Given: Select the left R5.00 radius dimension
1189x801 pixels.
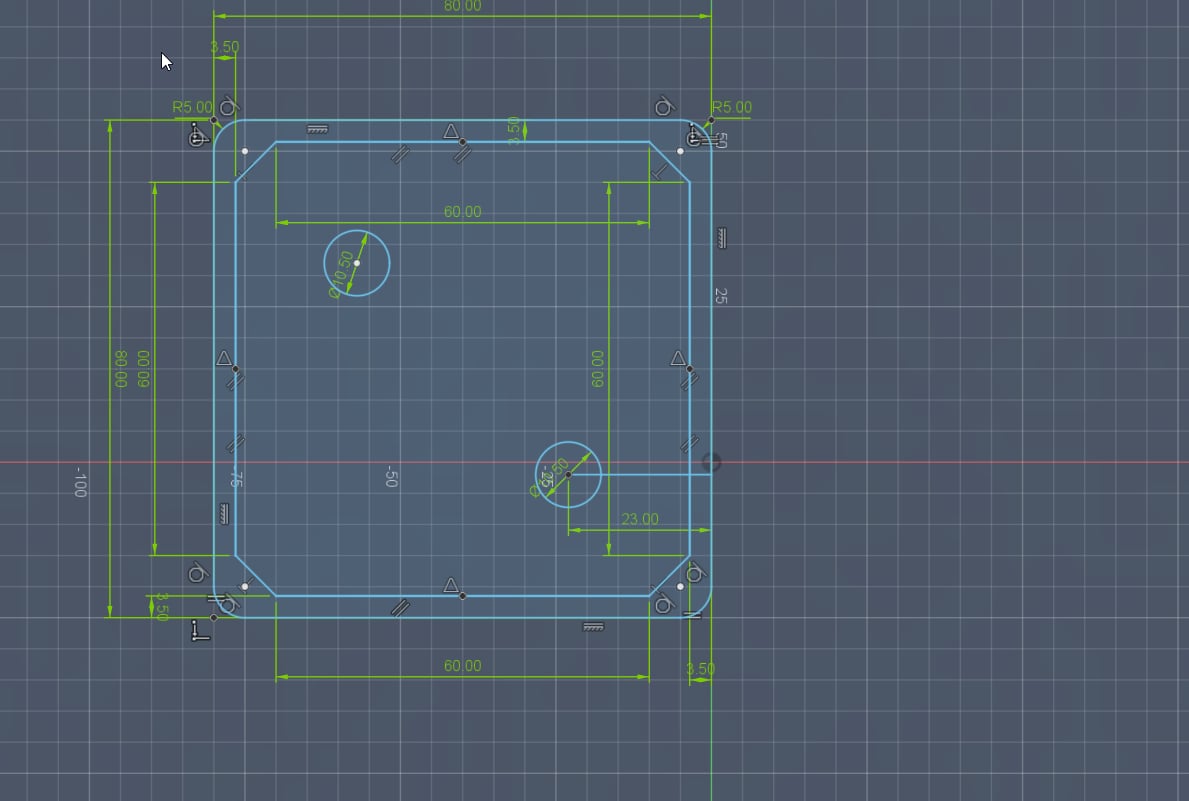Looking at the screenshot, I should tap(193, 108).
